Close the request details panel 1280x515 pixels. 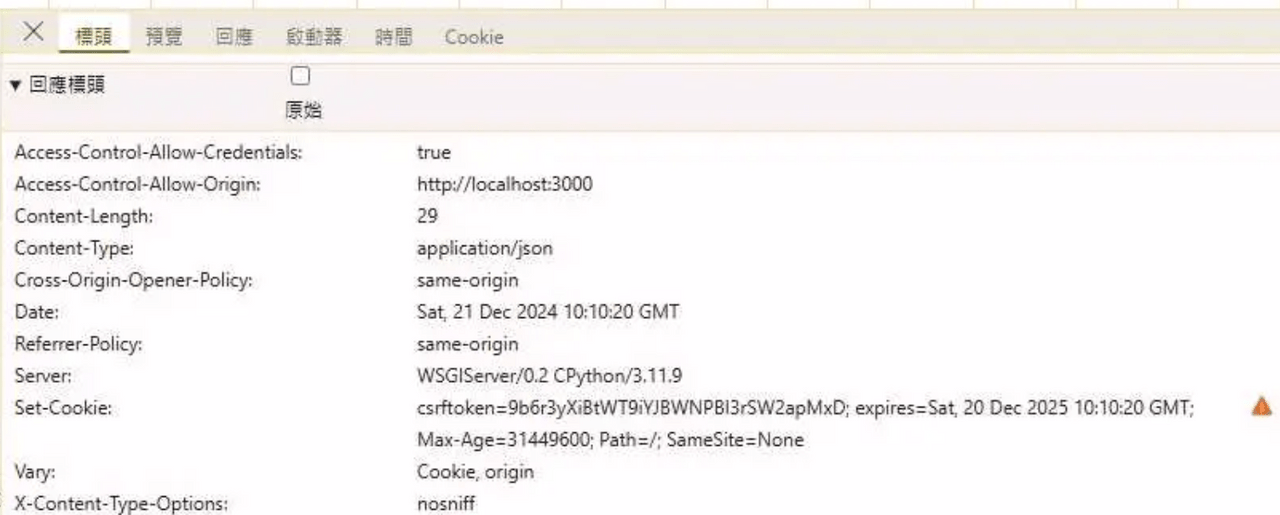pyautogui.click(x=33, y=32)
